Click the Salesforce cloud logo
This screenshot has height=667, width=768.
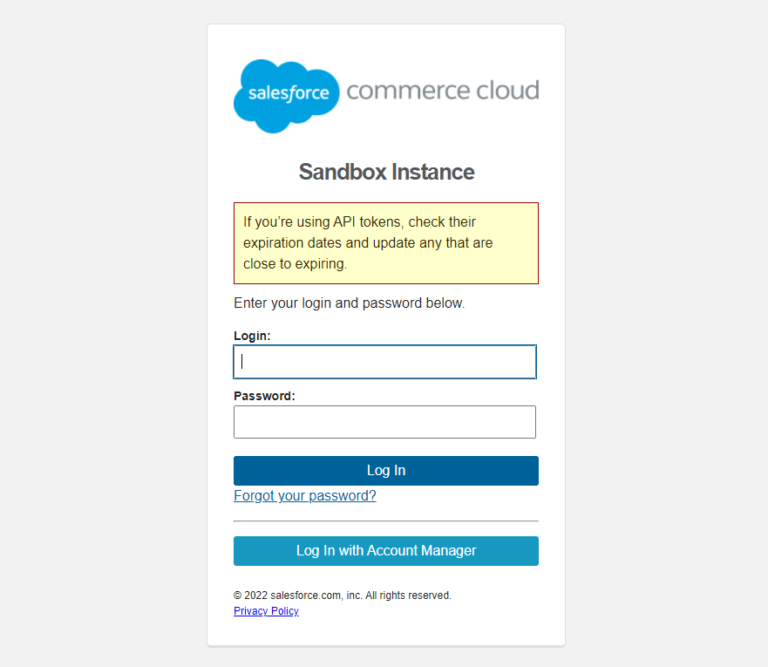click(287, 96)
